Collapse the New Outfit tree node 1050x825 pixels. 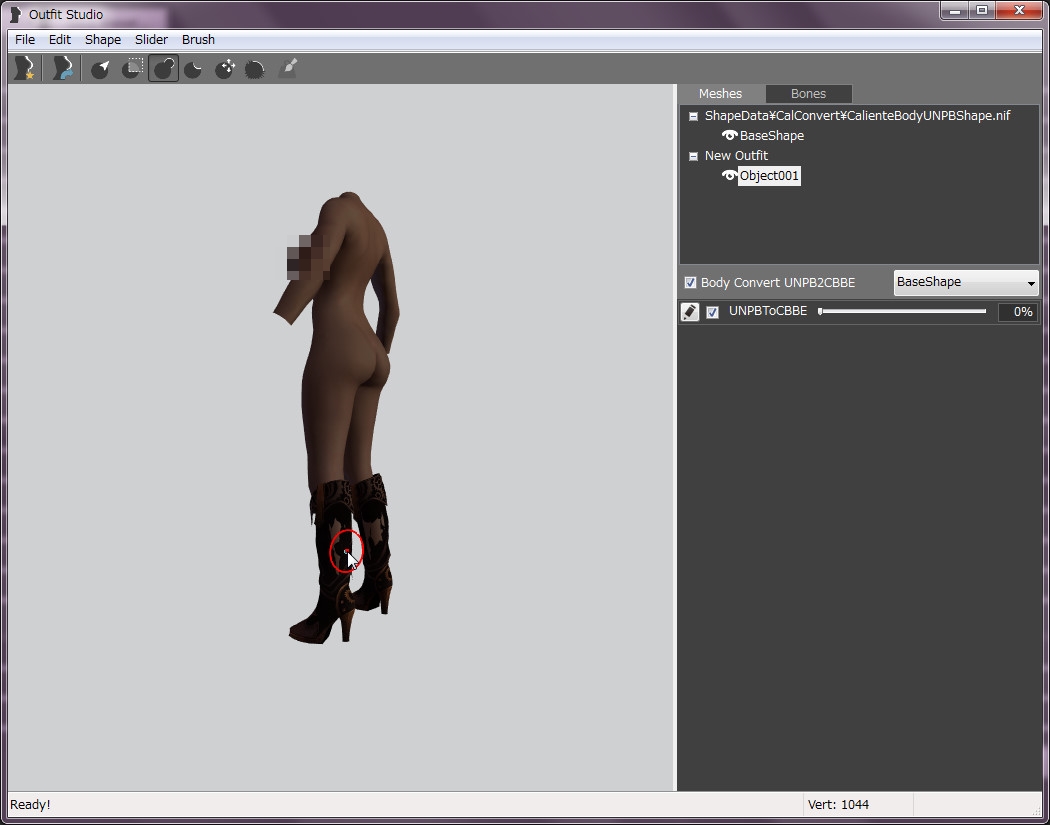pos(693,156)
